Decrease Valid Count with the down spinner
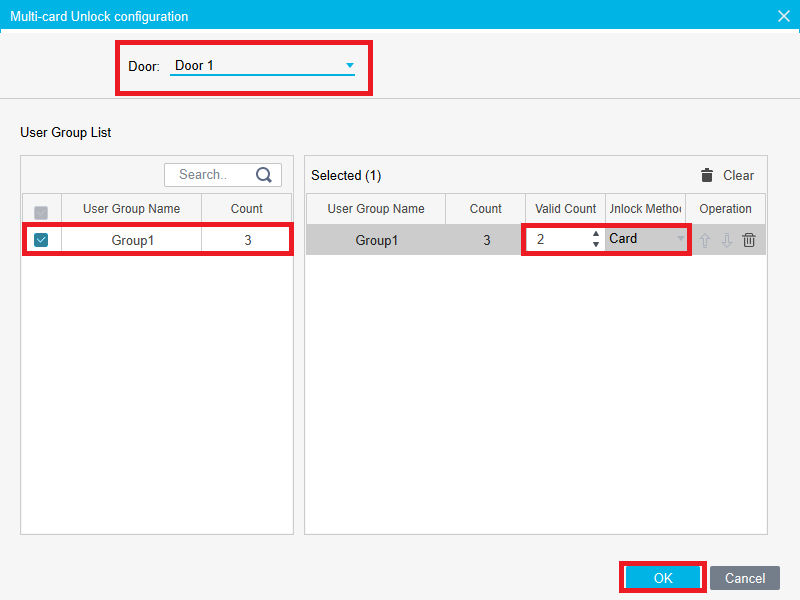Image resolution: width=800 pixels, height=600 pixels. point(596,244)
